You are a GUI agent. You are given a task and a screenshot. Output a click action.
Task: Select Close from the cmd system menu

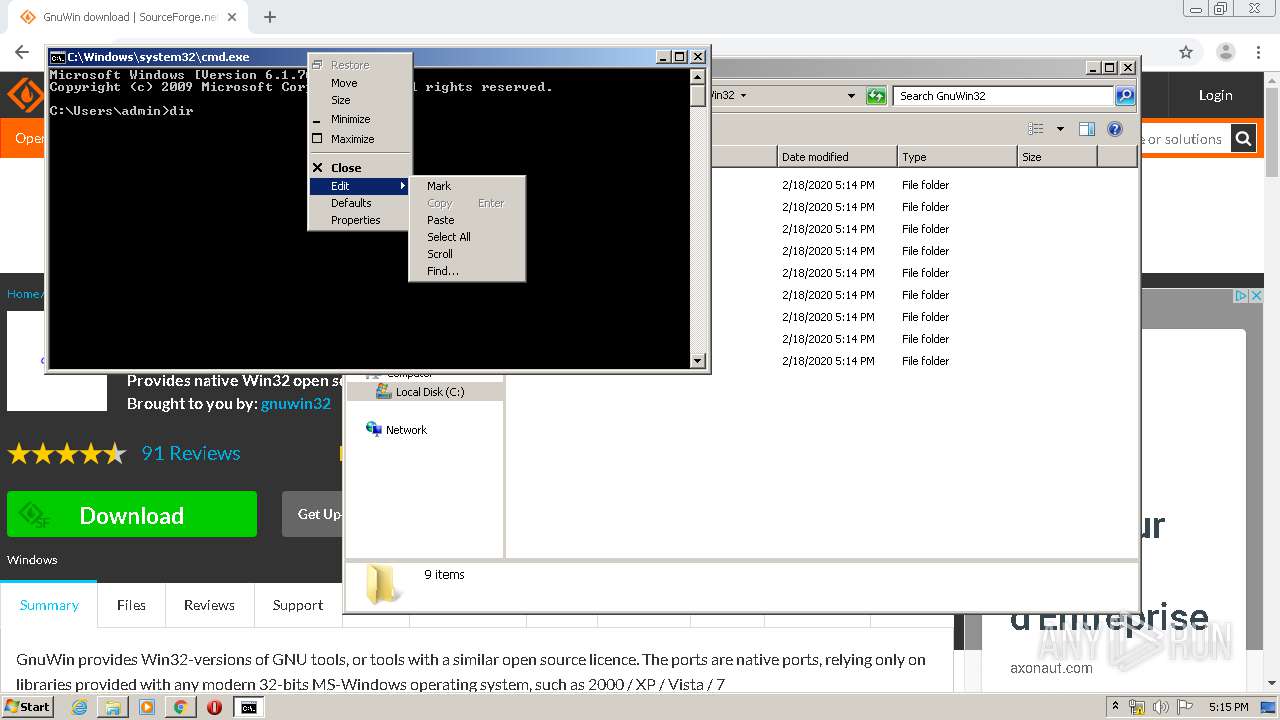pos(346,168)
